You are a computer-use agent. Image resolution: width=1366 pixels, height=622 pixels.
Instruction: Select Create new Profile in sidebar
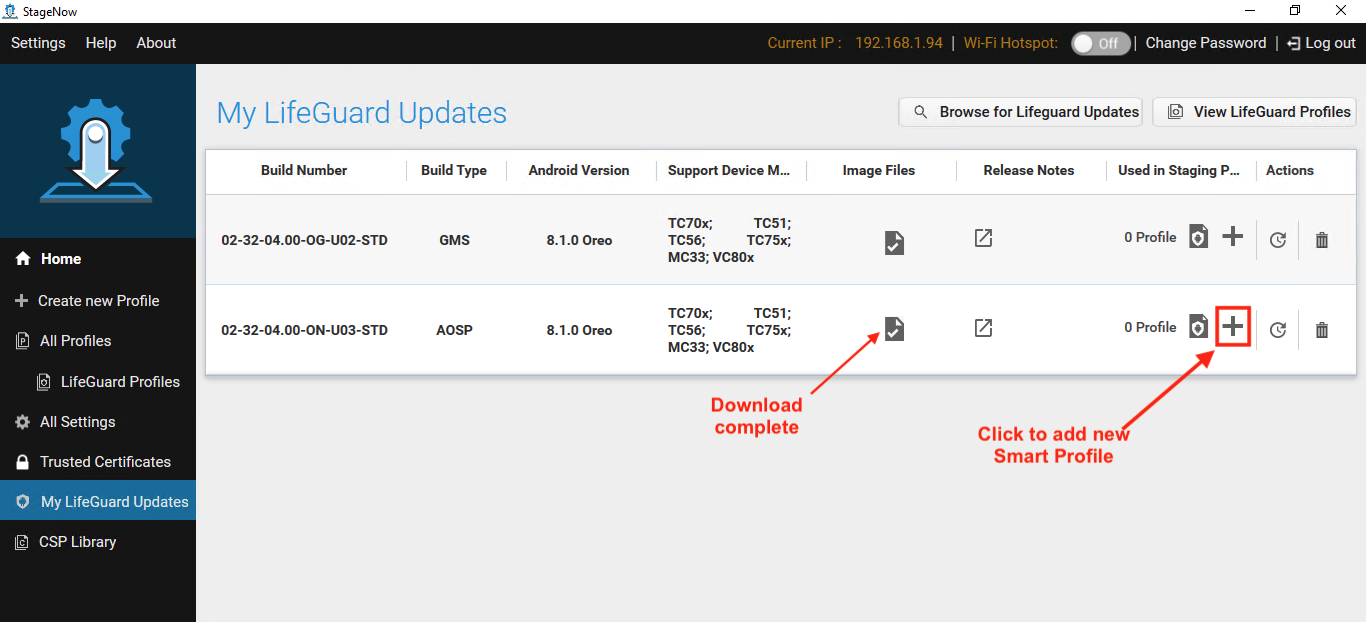tap(98, 301)
